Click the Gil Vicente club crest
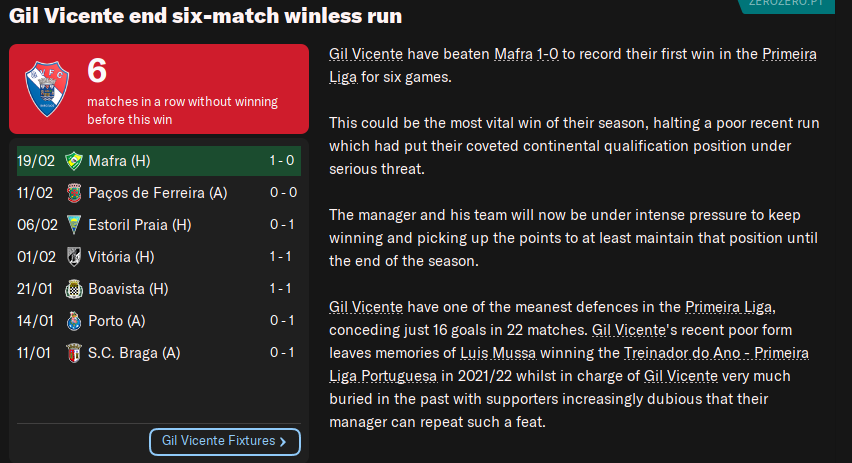The width and height of the screenshot is (852, 463). (x=45, y=89)
